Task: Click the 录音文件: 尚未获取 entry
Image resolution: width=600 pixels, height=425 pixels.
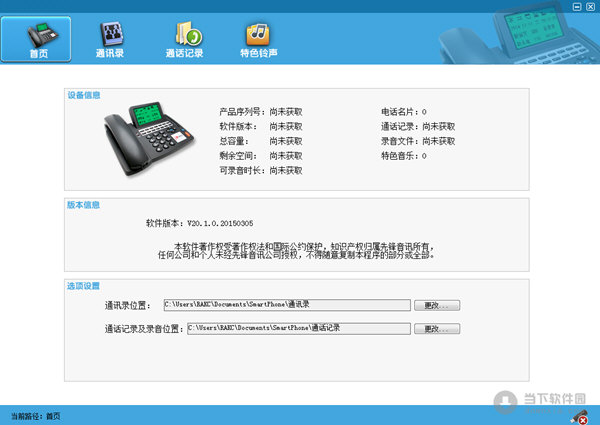Action: point(418,142)
